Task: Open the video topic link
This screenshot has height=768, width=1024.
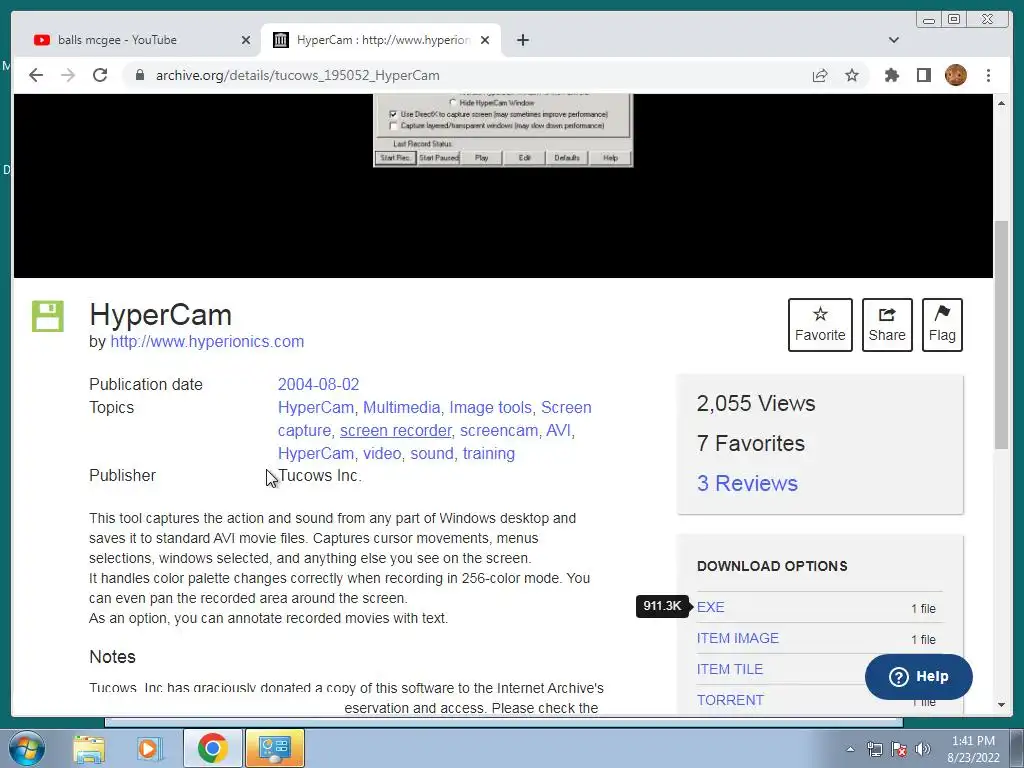Action: click(x=382, y=453)
